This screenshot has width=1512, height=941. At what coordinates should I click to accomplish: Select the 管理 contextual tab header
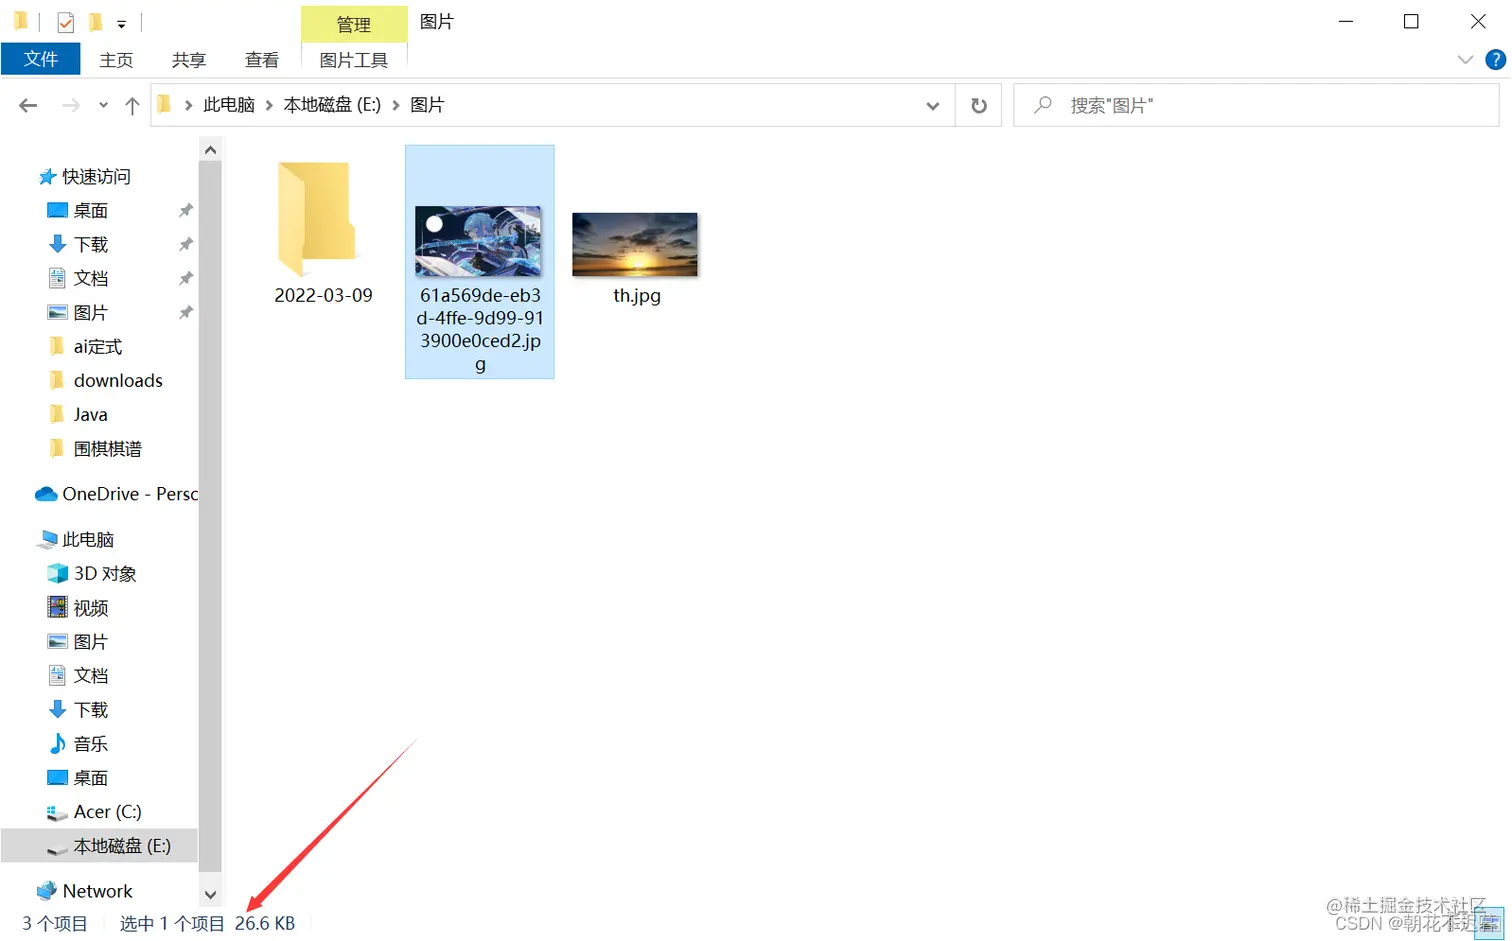pos(354,24)
